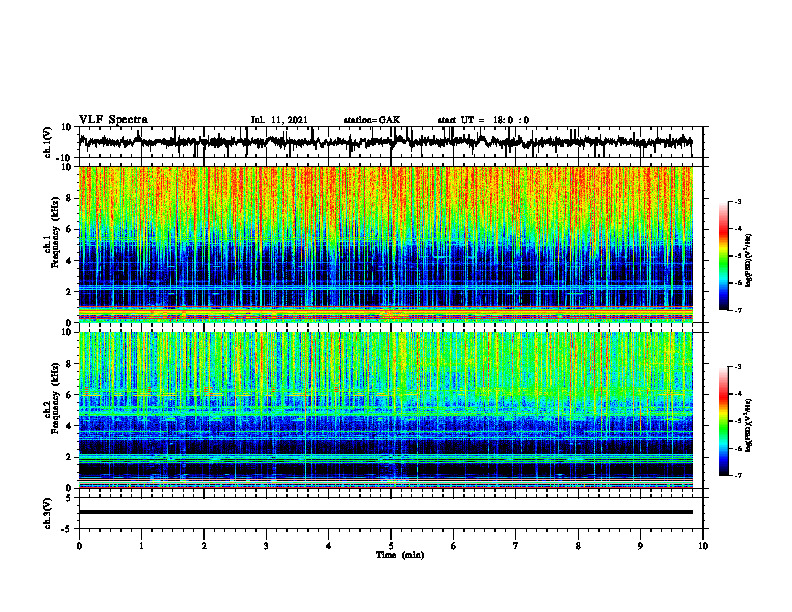The height and width of the screenshot is (612, 792).
Task: Click the time axis tick label "2"
Action: (x=204, y=546)
